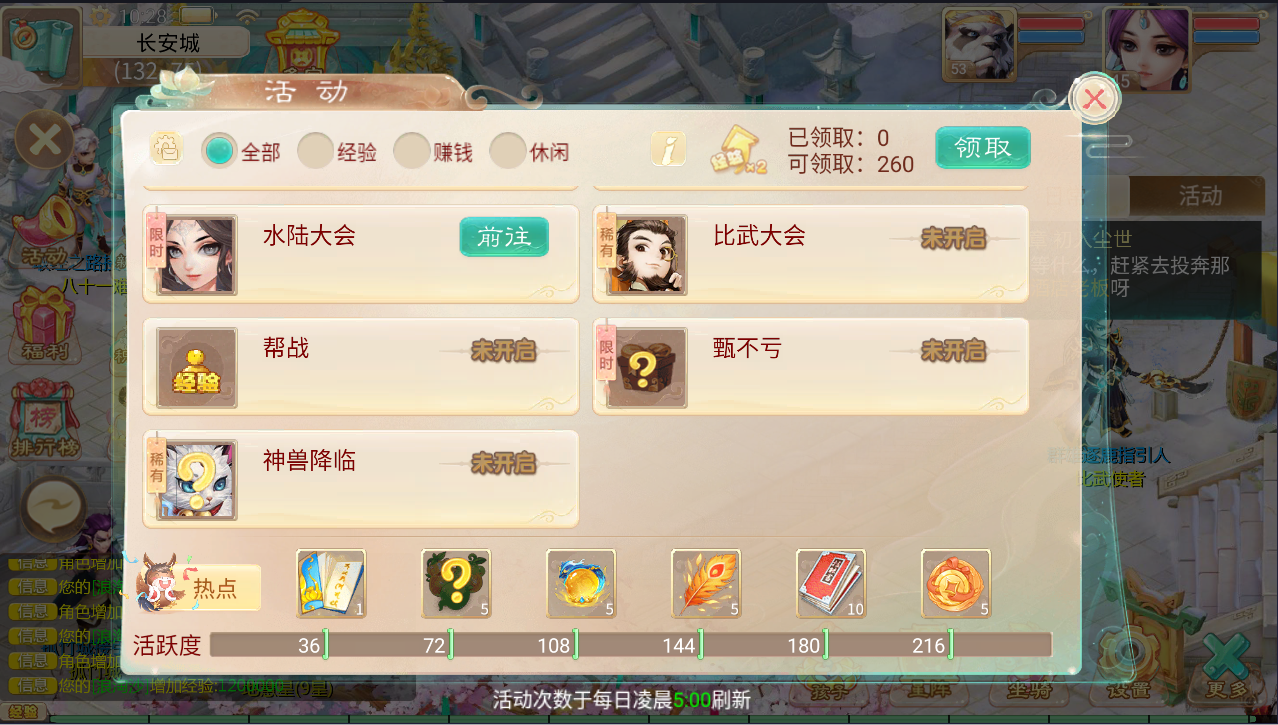
Task: Click 前往 for 水陆大会
Action: (504, 237)
